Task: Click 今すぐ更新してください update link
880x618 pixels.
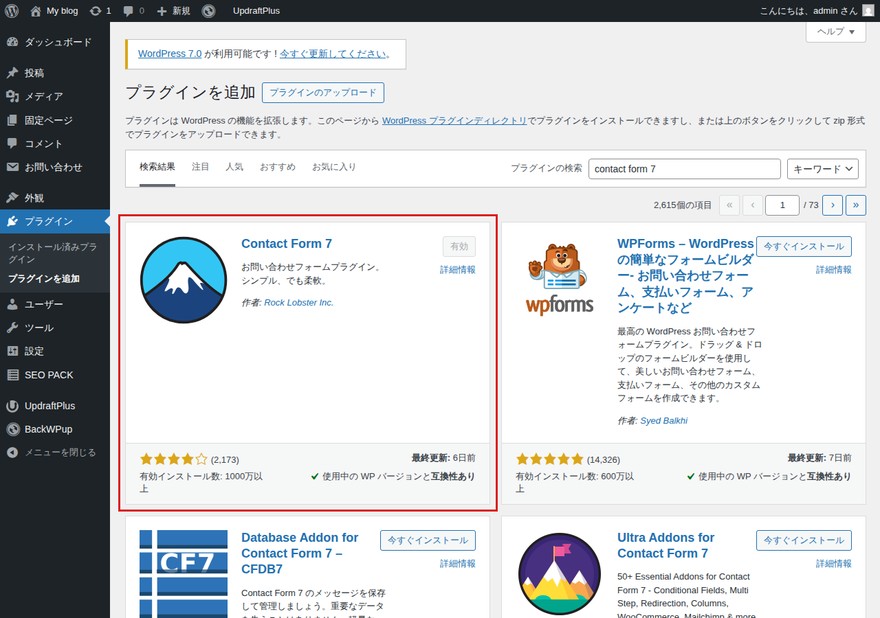Action: click(333, 53)
